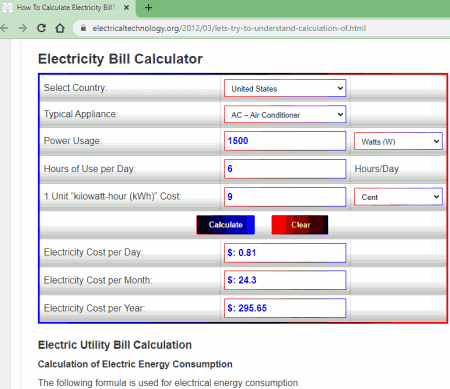The height and width of the screenshot is (389, 450).
Task: Click the red Clear button
Action: point(300,225)
